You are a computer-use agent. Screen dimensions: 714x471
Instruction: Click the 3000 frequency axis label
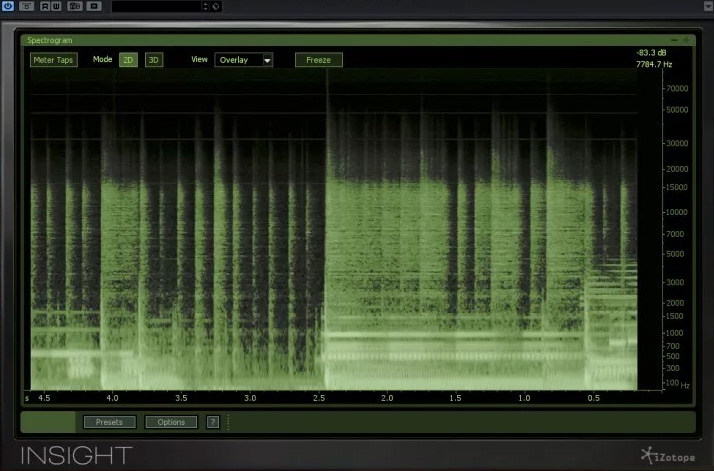tap(675, 282)
